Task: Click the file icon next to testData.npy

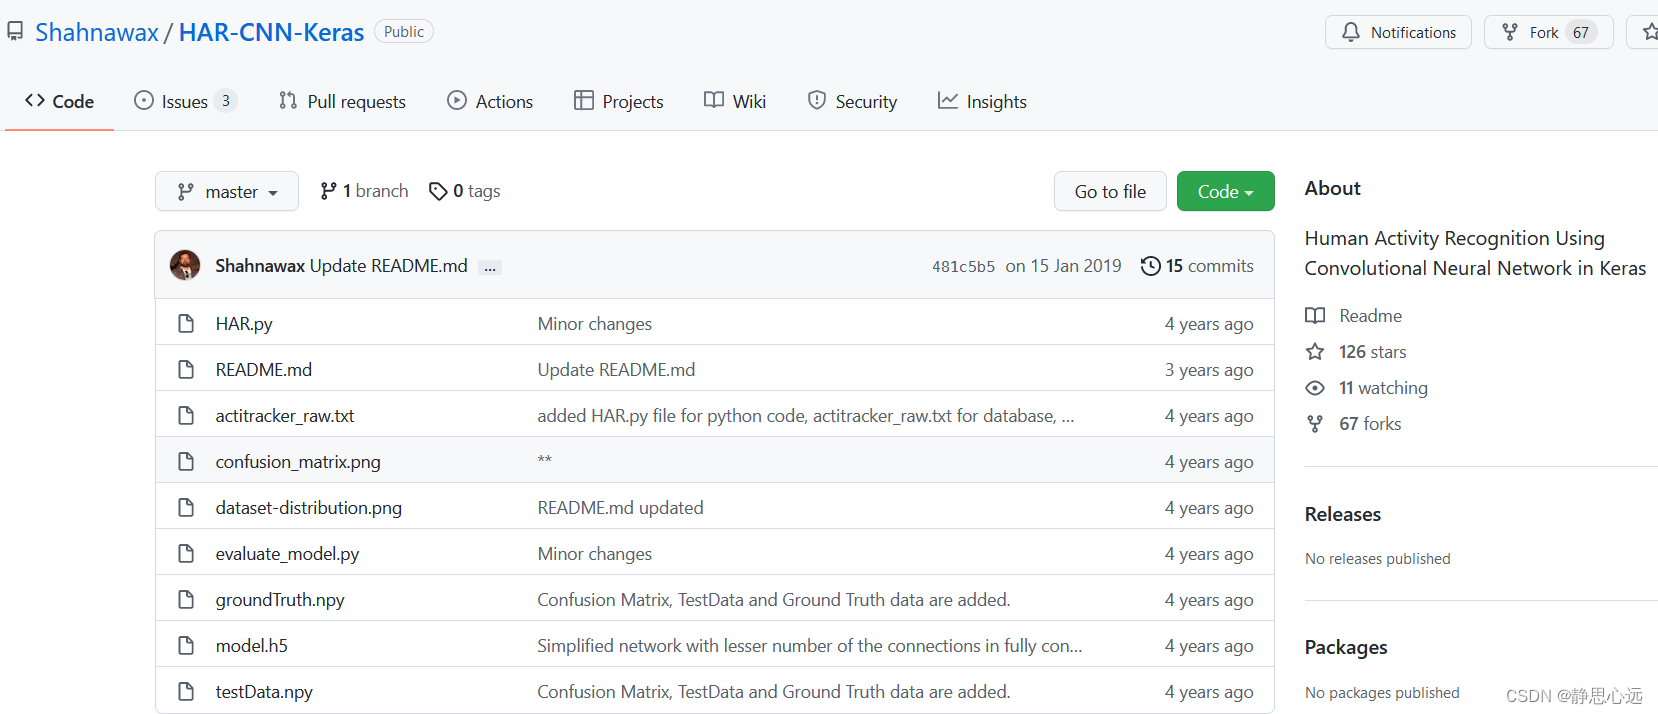Action: tap(186, 691)
